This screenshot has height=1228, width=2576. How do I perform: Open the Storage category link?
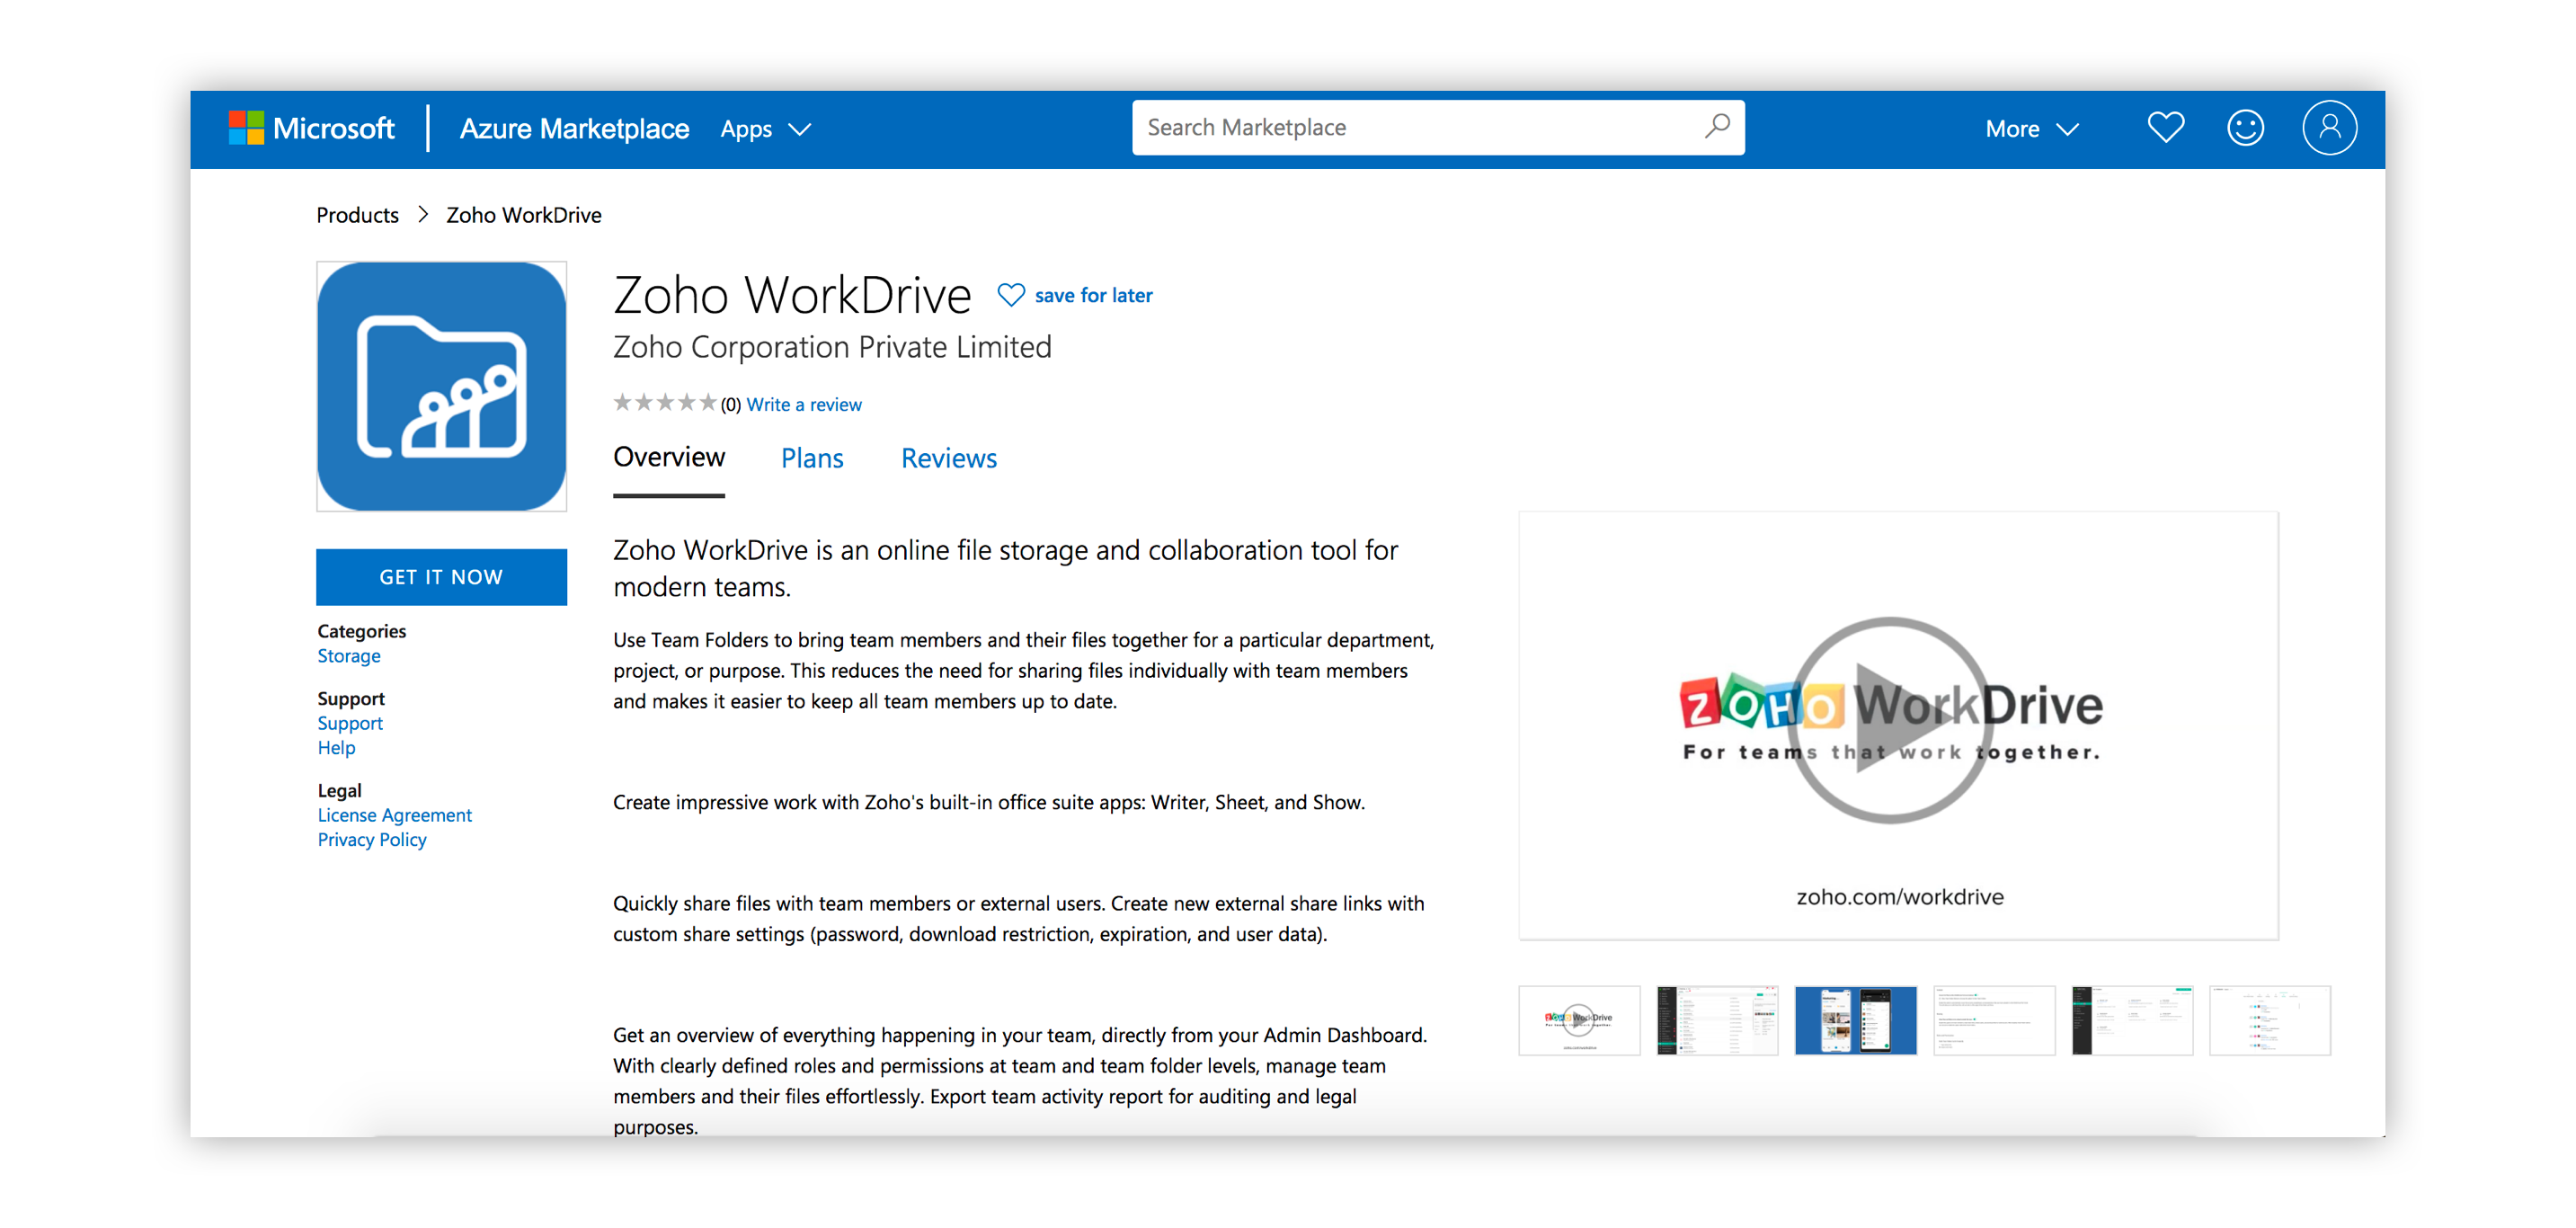(349, 656)
